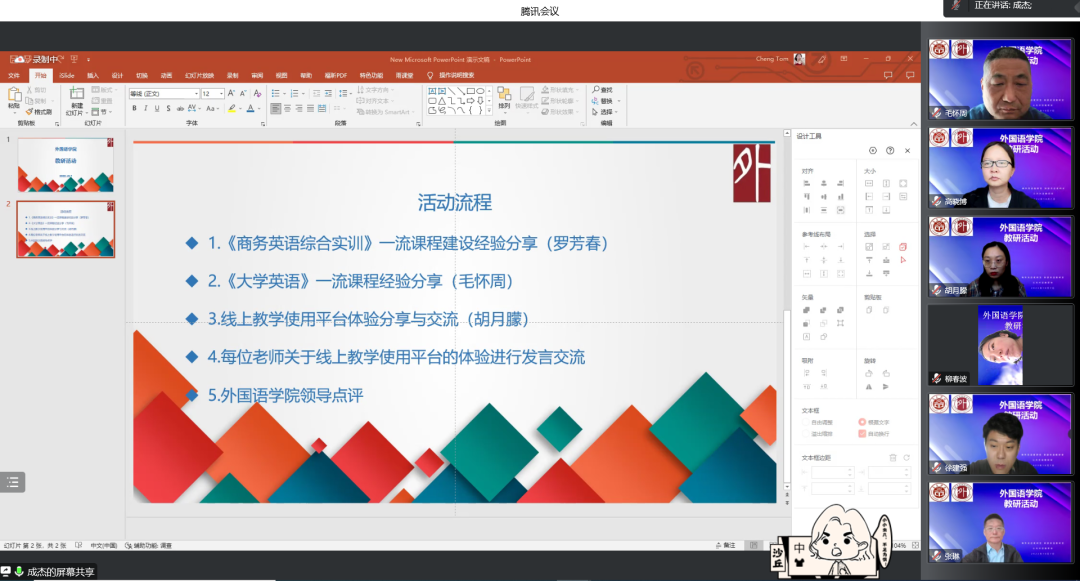Viewport: 1080px width, 581px height.
Task: Click the pen icon beside user avatar
Action: tap(821, 59)
